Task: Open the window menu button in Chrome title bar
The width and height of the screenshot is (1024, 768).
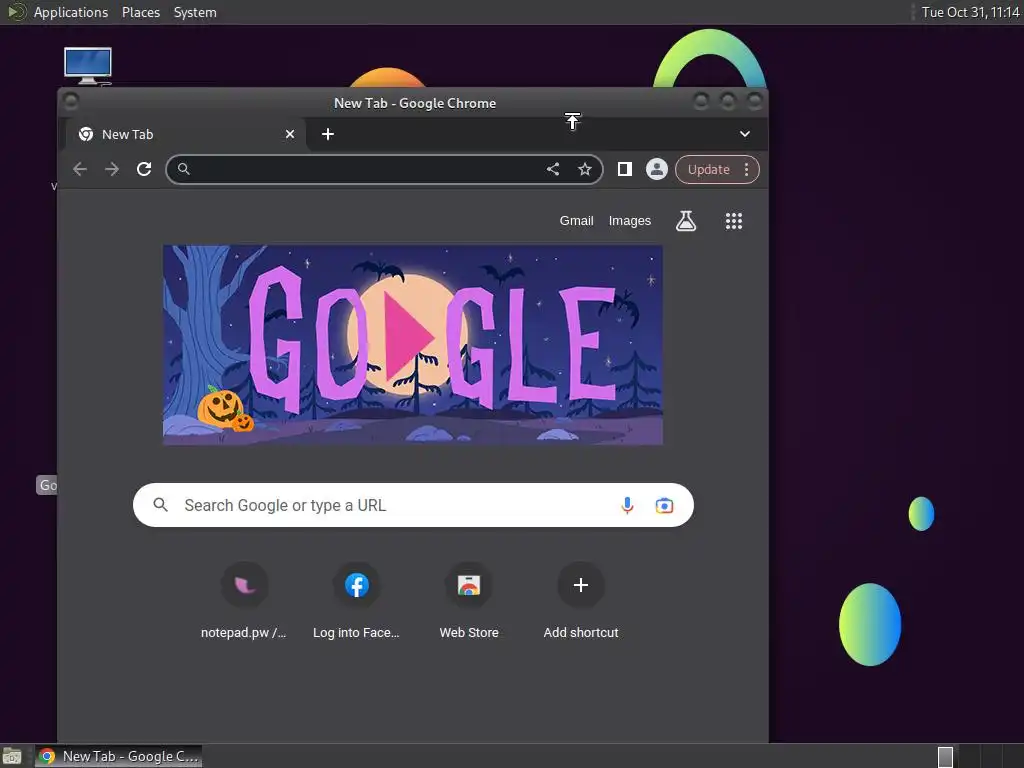Action: coord(71,102)
